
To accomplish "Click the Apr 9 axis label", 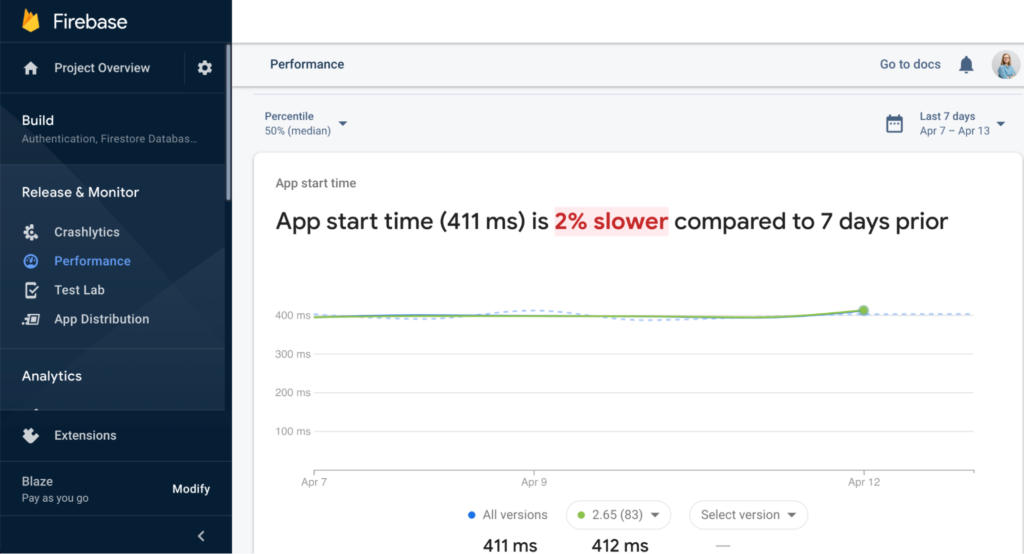I will 534,482.
